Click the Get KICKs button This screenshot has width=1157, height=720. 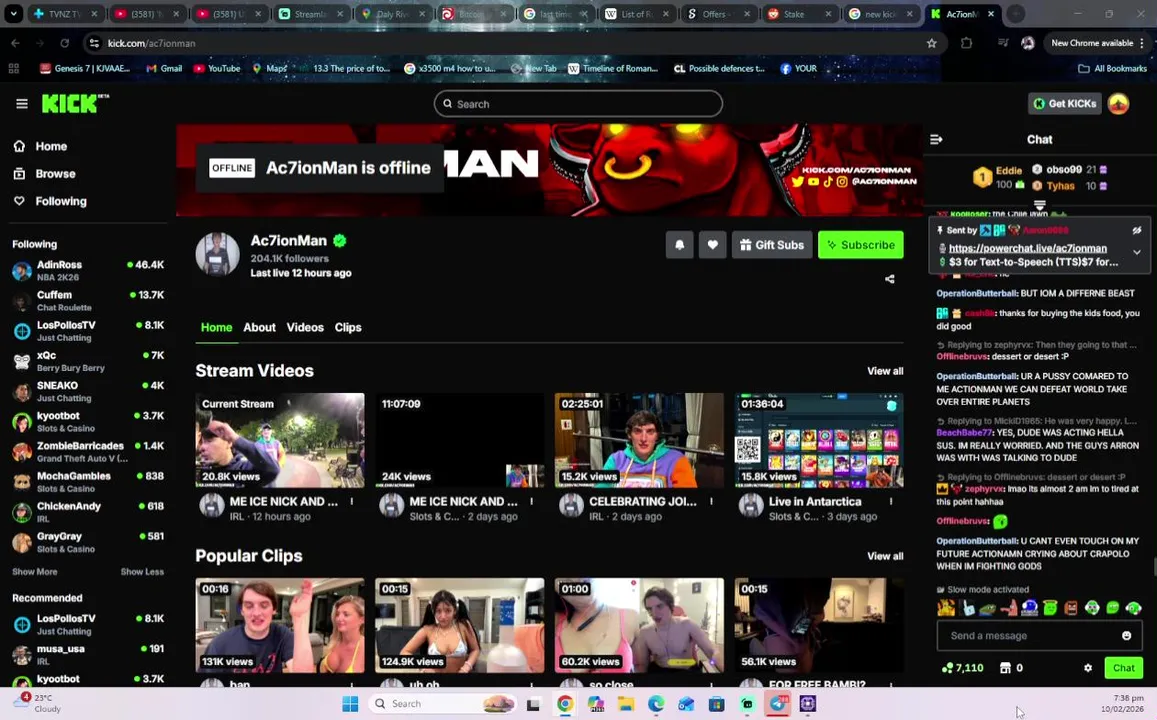(x=1065, y=104)
